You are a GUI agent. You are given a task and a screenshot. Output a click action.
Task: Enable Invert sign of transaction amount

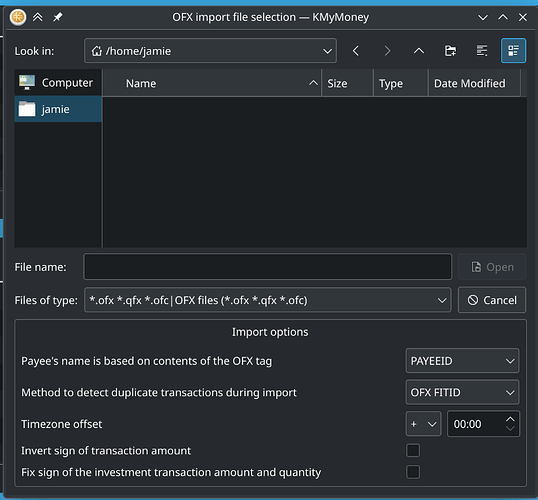(x=413, y=450)
